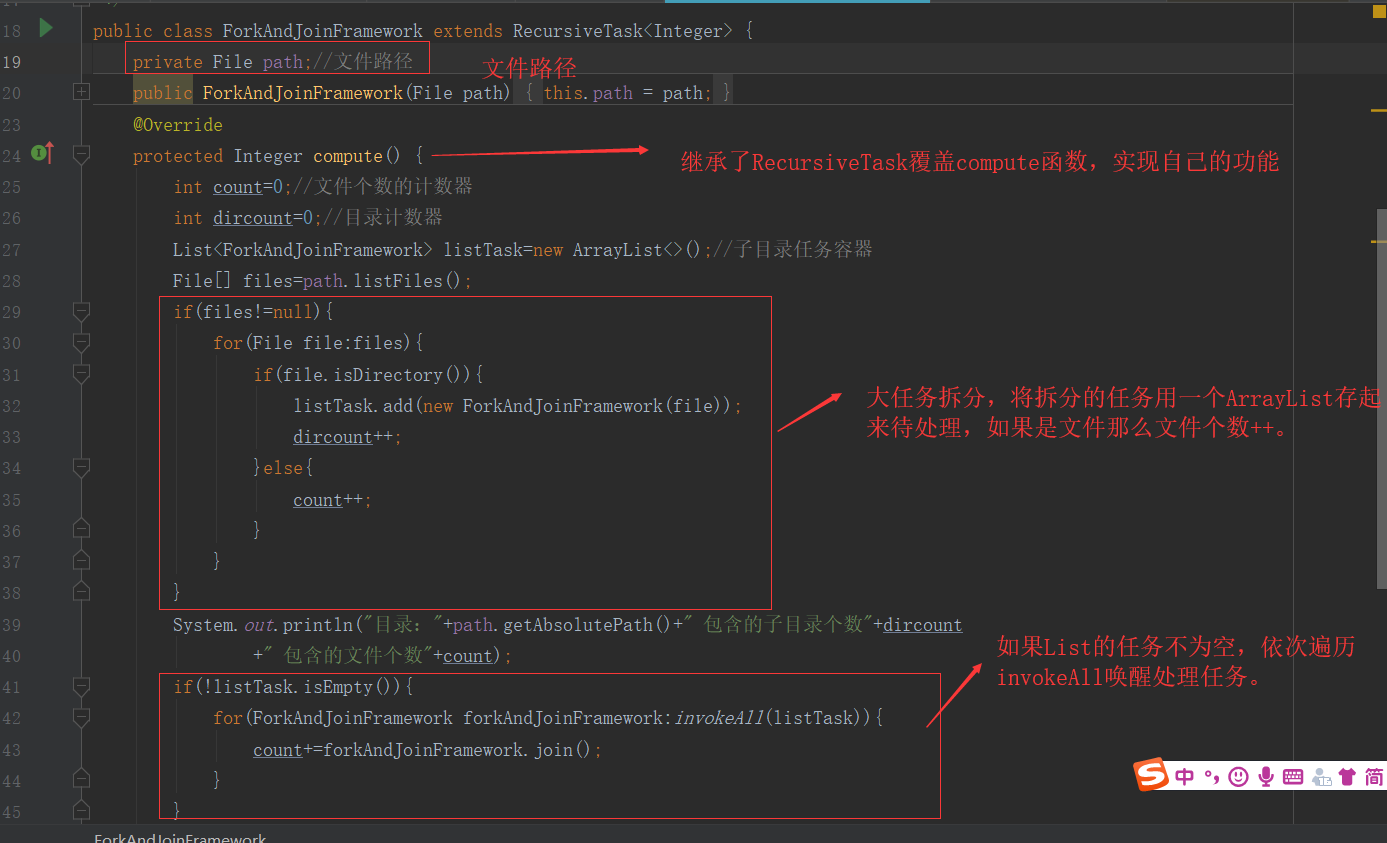Image resolution: width=1387 pixels, height=843 pixels.
Task: Open the Sogou emoji panel
Action: pos(1237,776)
